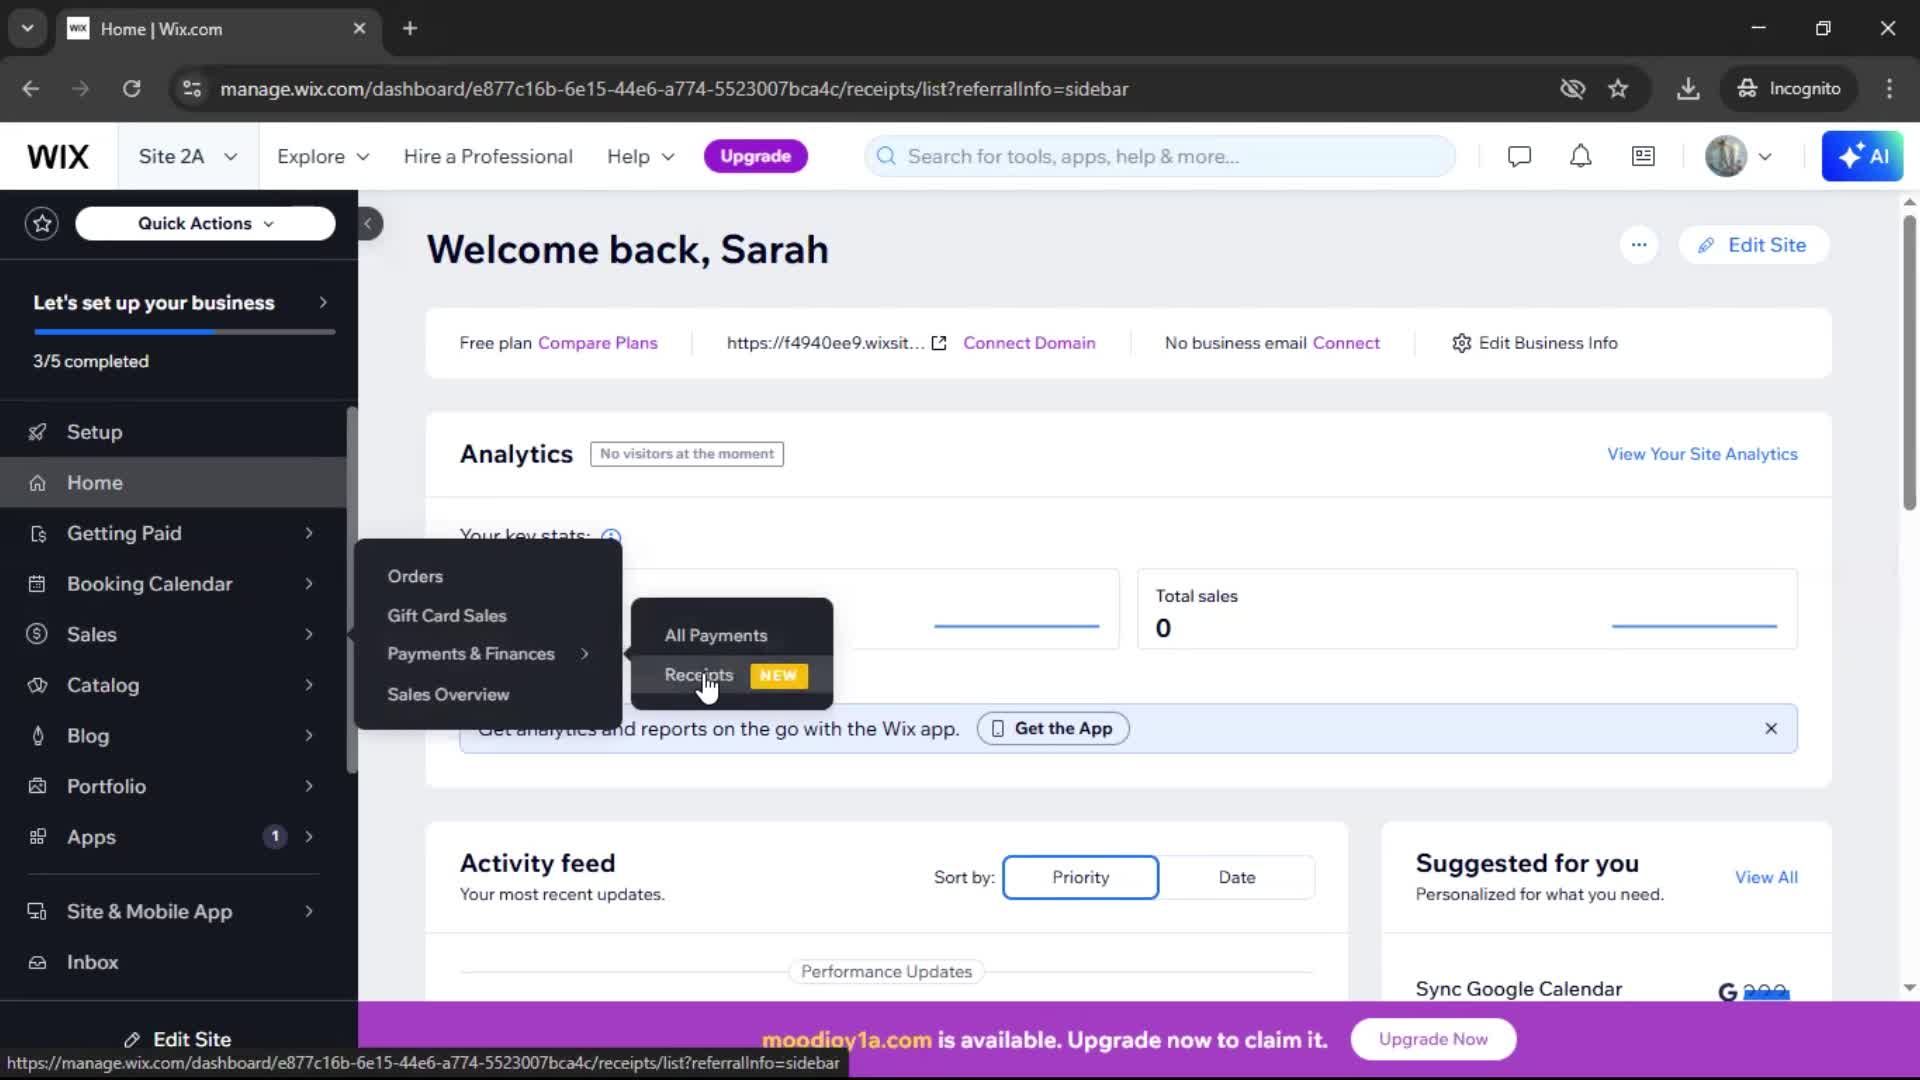
Task: Bookmark this page with the star icon
Action: point(1618,89)
